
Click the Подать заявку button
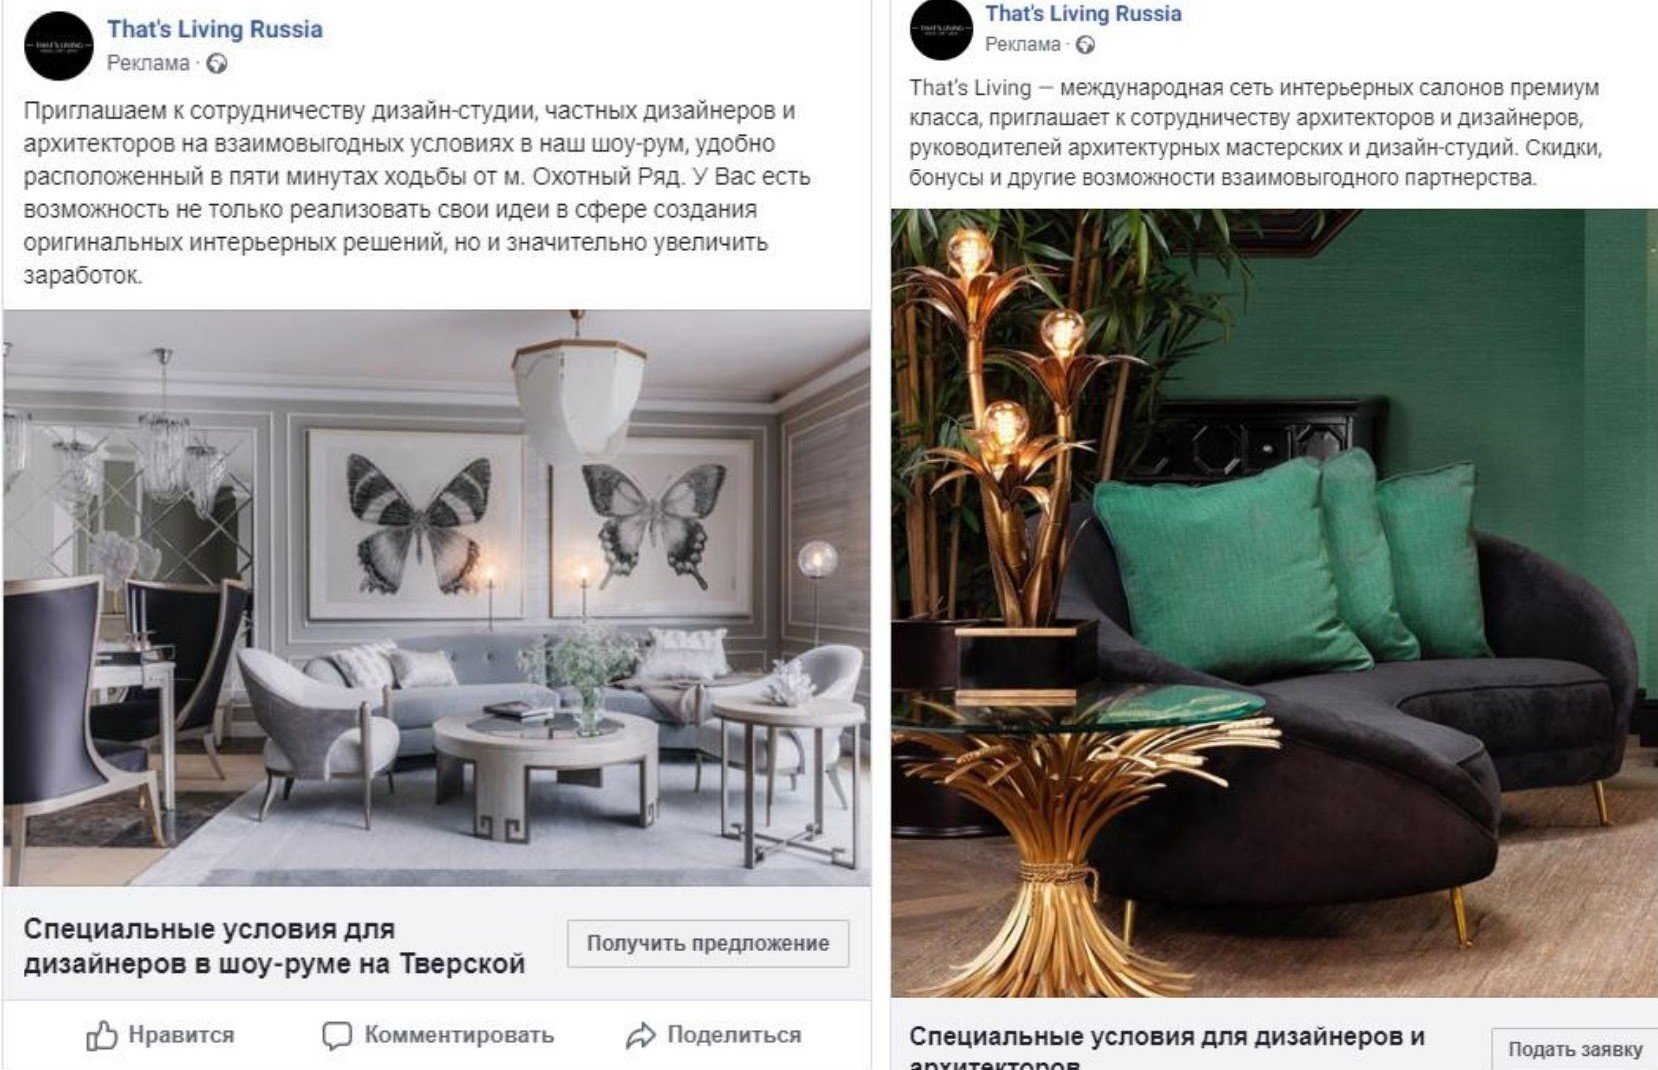coord(1575,1049)
